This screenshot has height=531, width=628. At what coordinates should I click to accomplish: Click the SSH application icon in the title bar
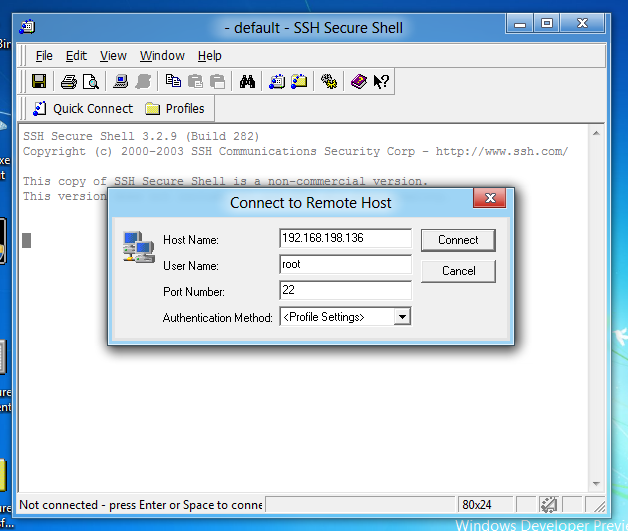pos(27,27)
